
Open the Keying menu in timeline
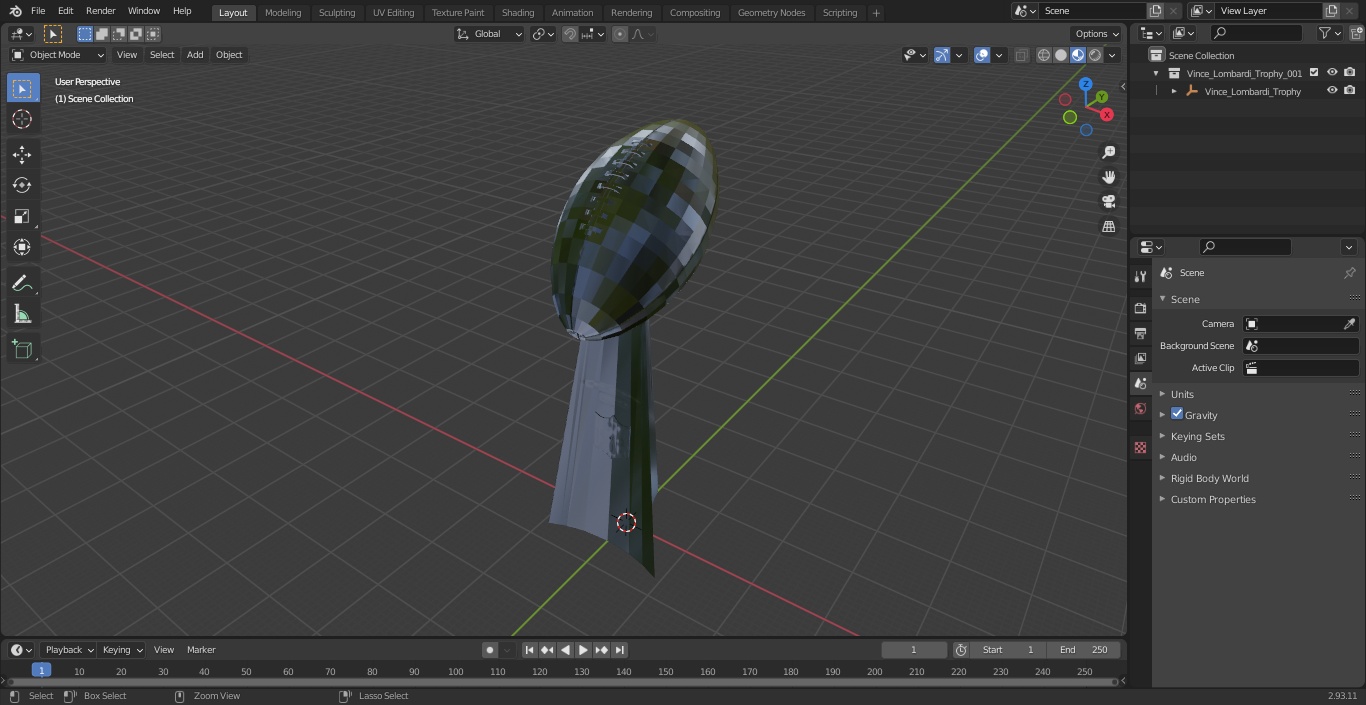click(122, 650)
